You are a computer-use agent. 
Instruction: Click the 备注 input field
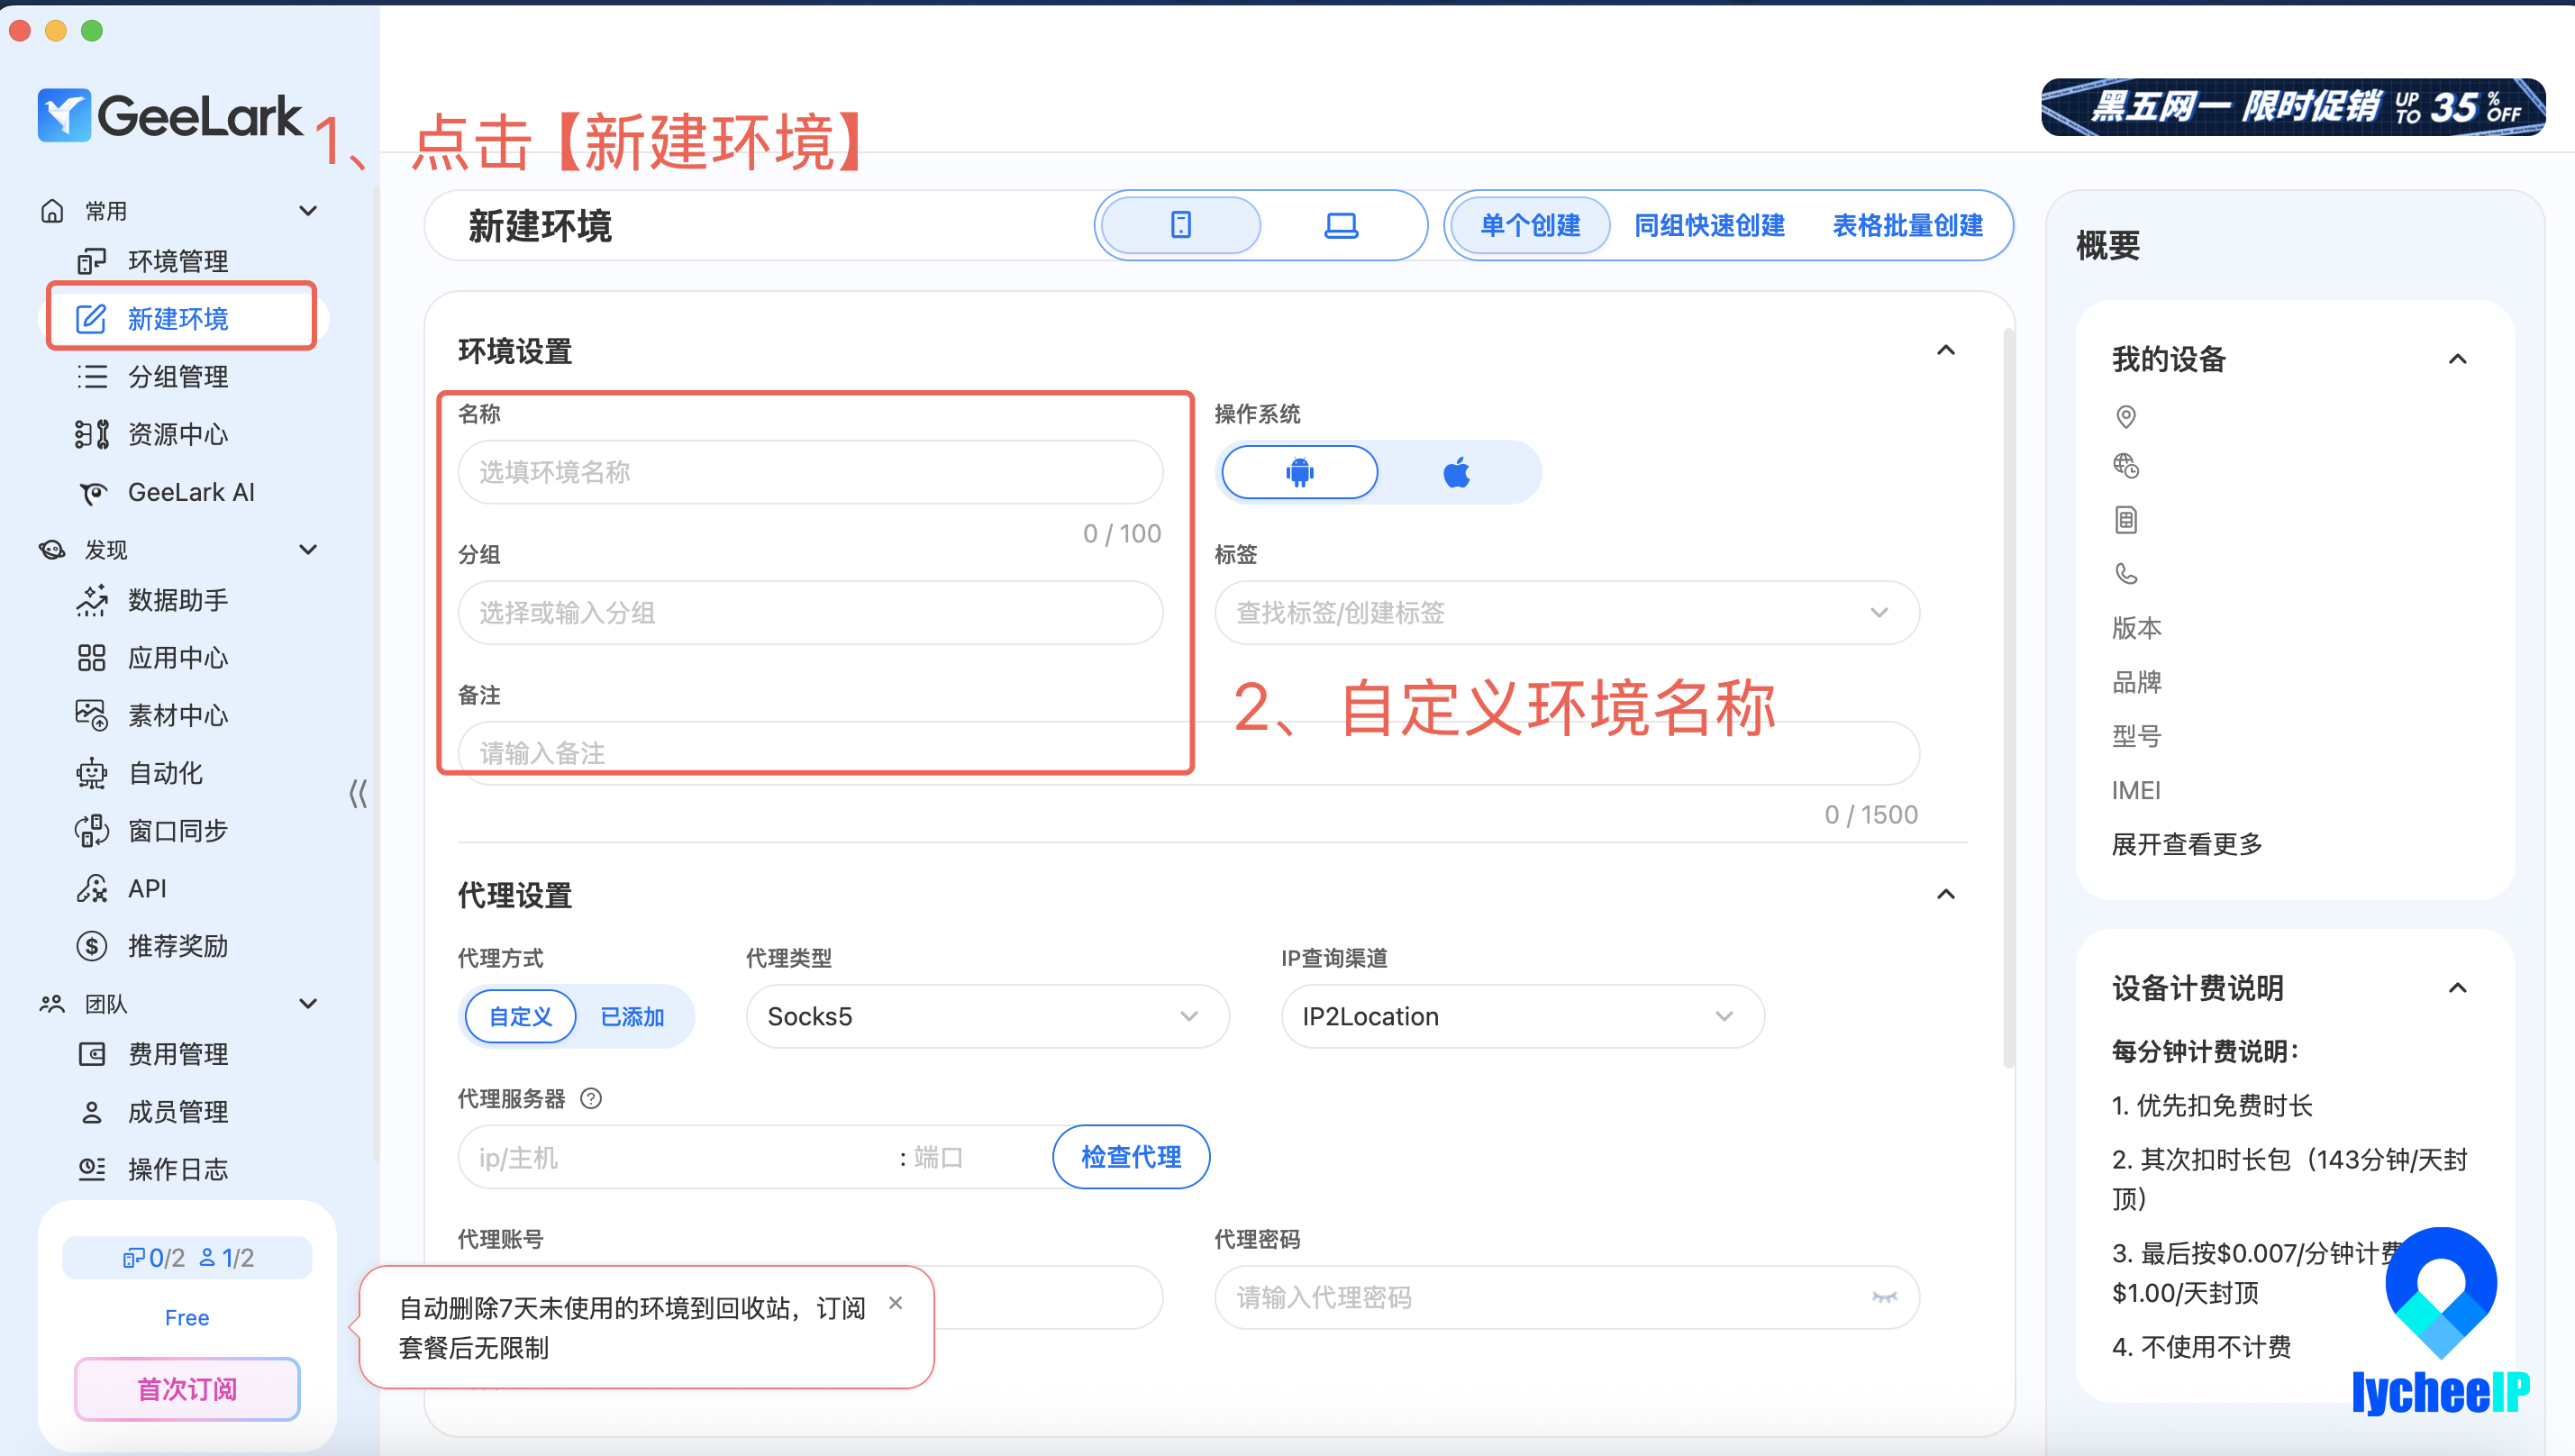[1188, 753]
